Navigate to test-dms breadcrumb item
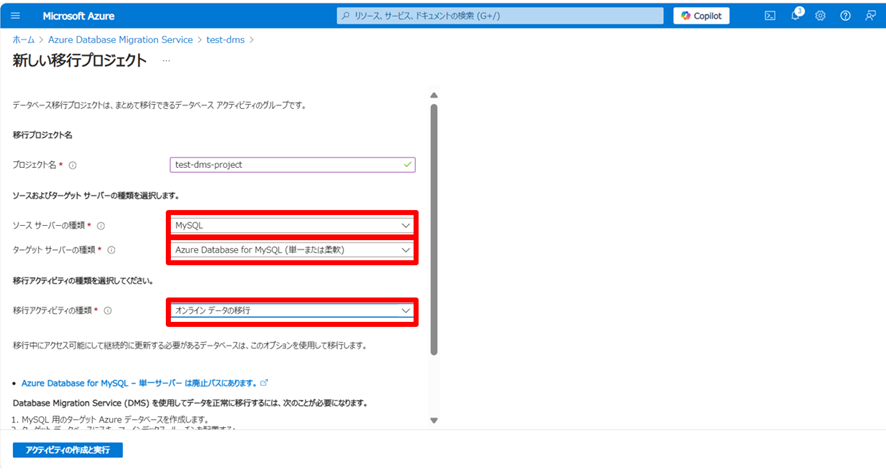This screenshot has height=476, width=886. (x=225, y=39)
